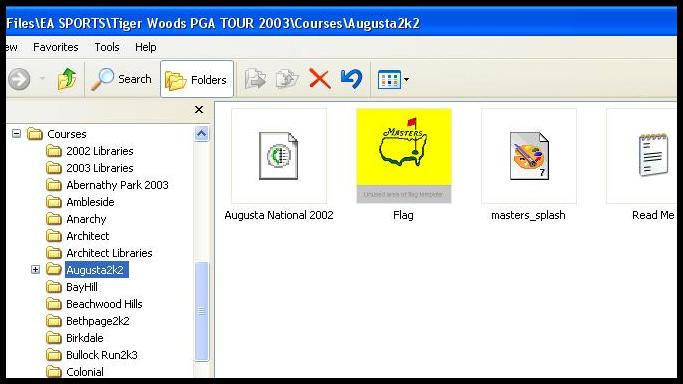Open the Tools menu

tap(107, 47)
